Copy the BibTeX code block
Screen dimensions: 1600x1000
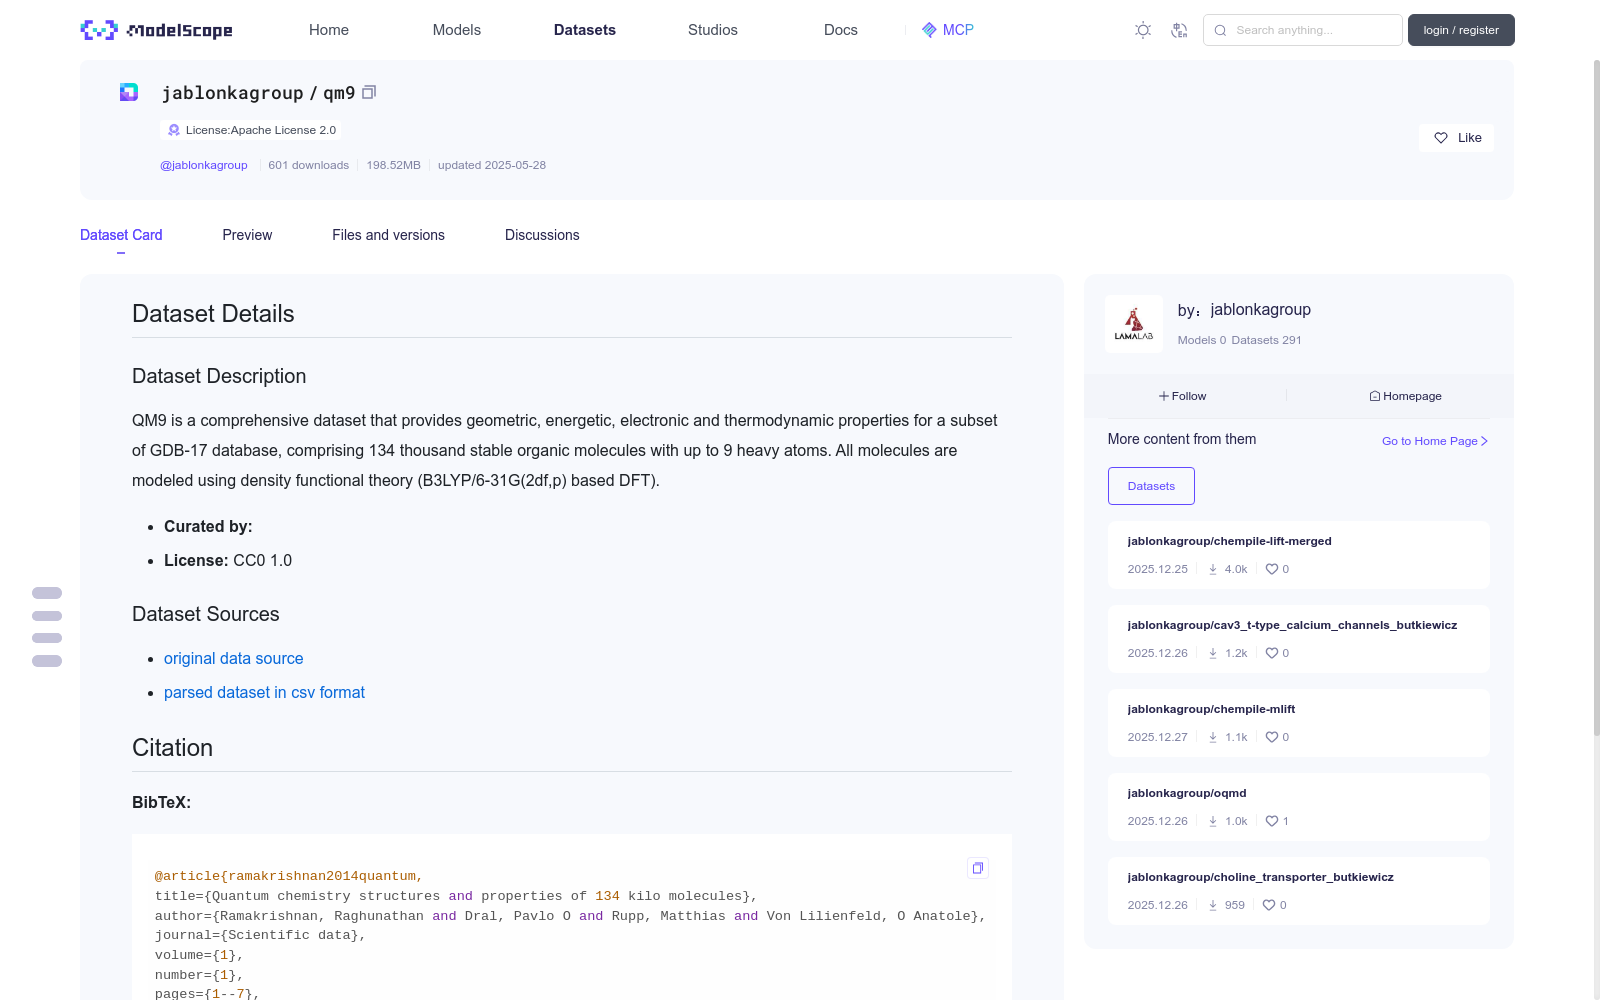tap(978, 868)
